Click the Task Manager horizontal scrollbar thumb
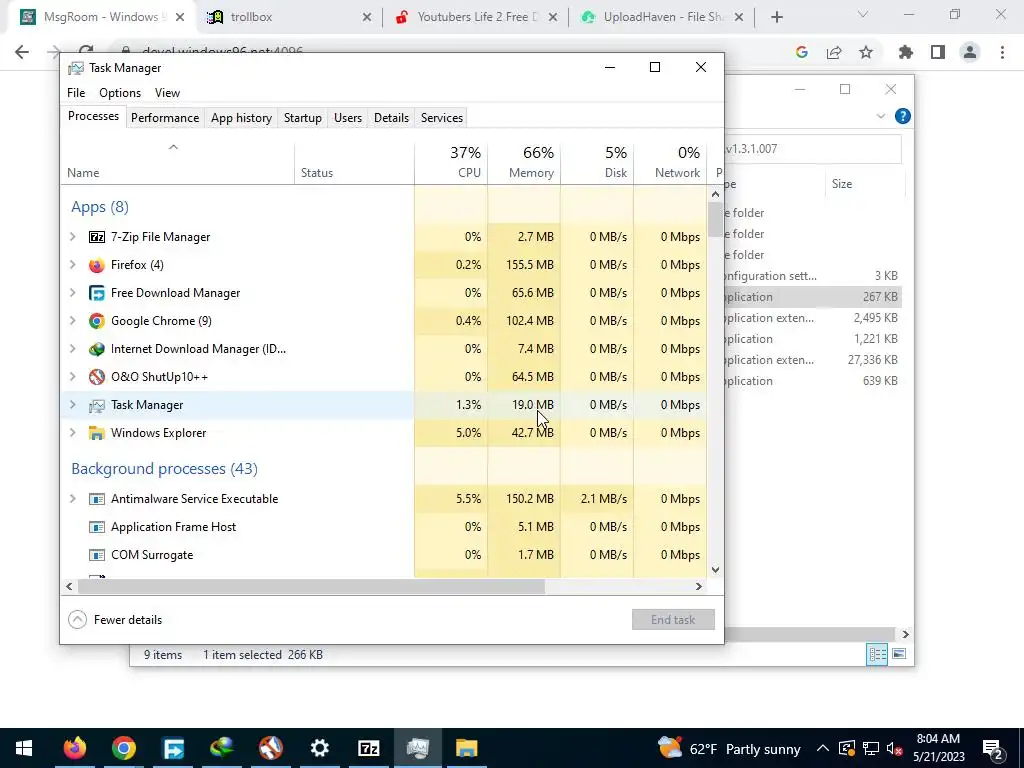 [312, 586]
